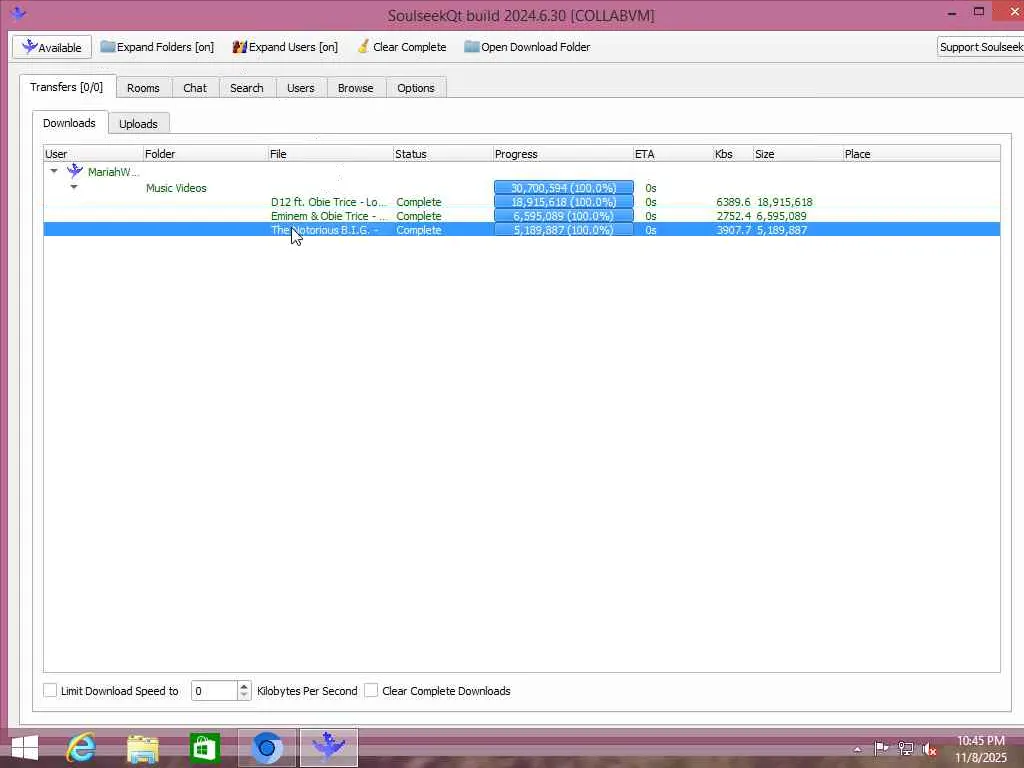Screen dimensions: 1024x768
Task: Click the 6,595,089 (100.0%) progress bar
Action: tap(564, 216)
